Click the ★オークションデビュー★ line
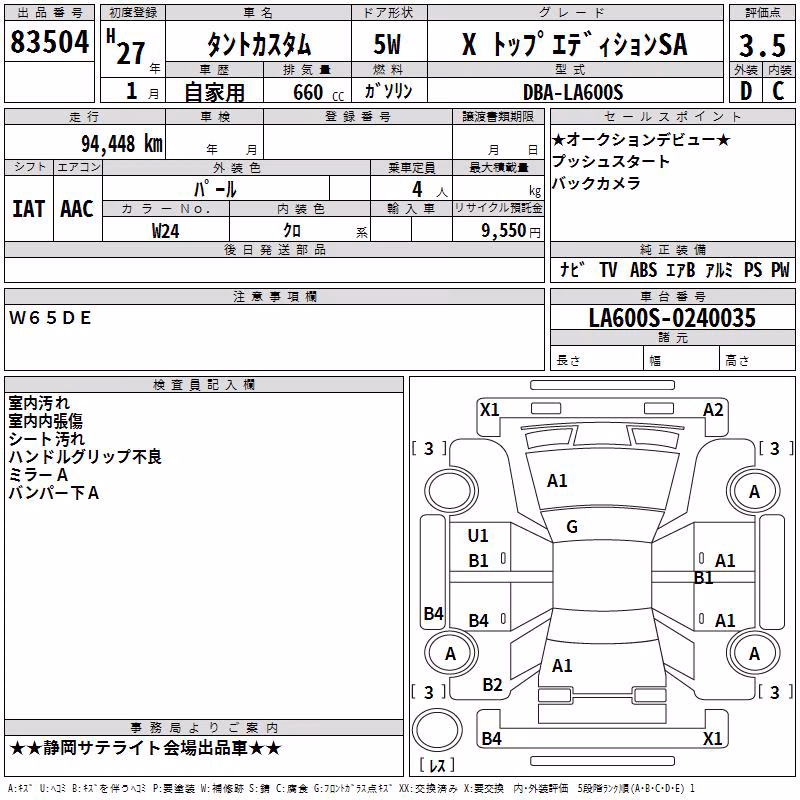800x800 pixels. click(x=641, y=139)
